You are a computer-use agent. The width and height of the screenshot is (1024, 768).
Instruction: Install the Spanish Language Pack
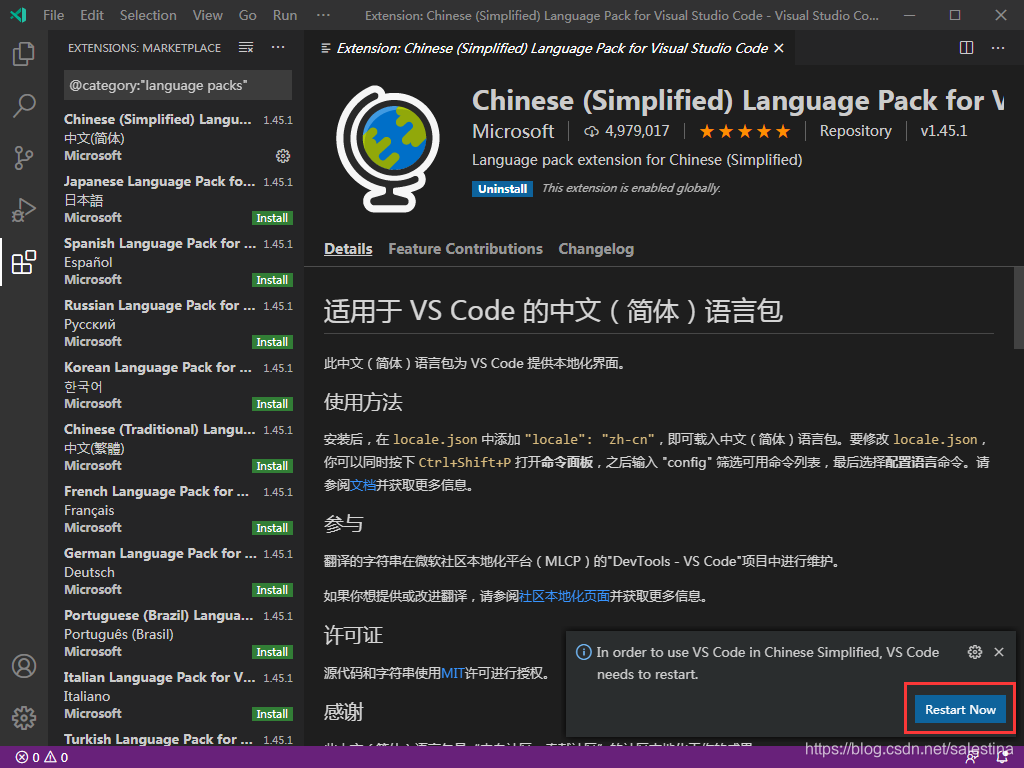click(272, 280)
